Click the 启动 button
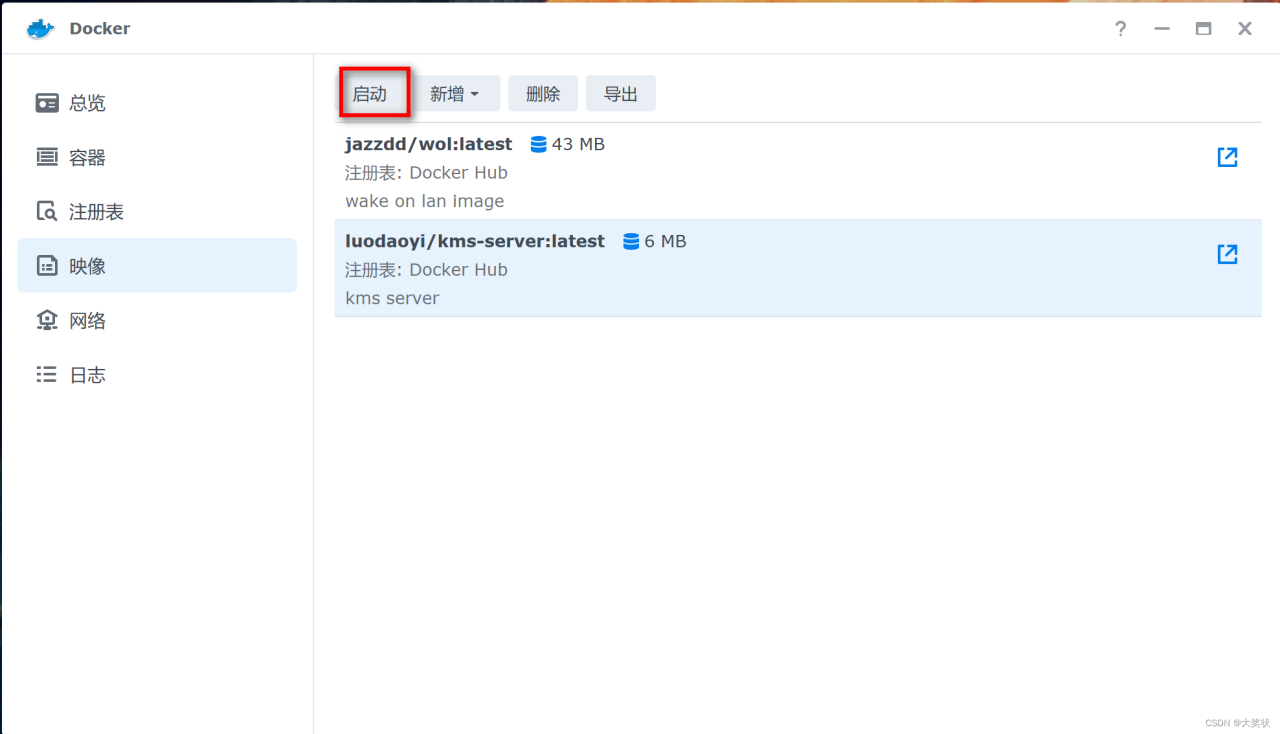The width and height of the screenshot is (1280, 734). (x=374, y=93)
